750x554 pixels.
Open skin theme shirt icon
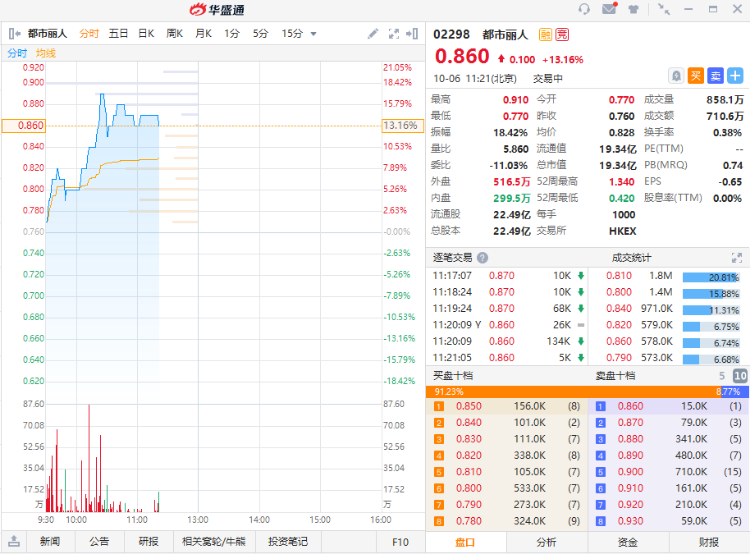click(634, 9)
